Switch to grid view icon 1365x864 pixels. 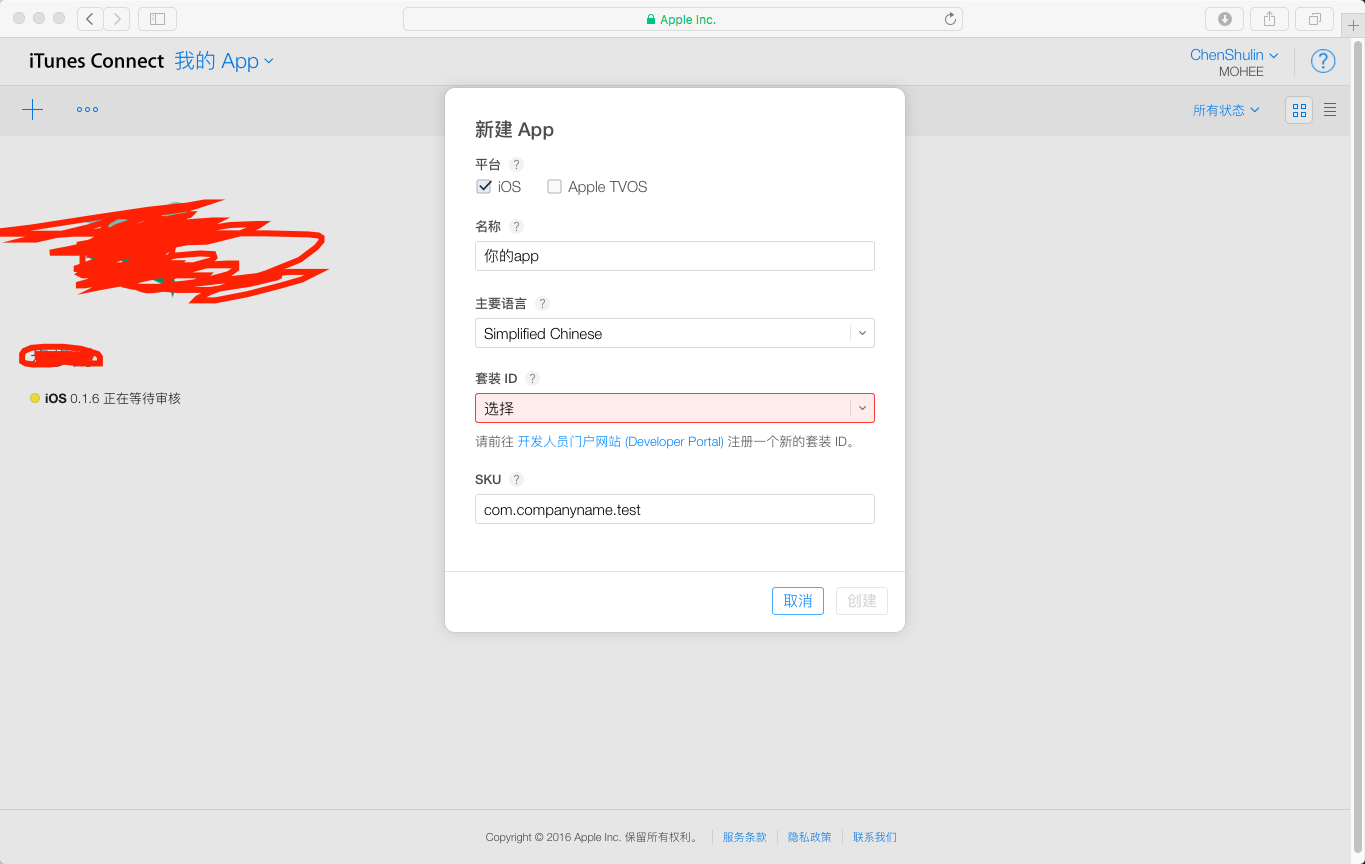tap(1299, 110)
